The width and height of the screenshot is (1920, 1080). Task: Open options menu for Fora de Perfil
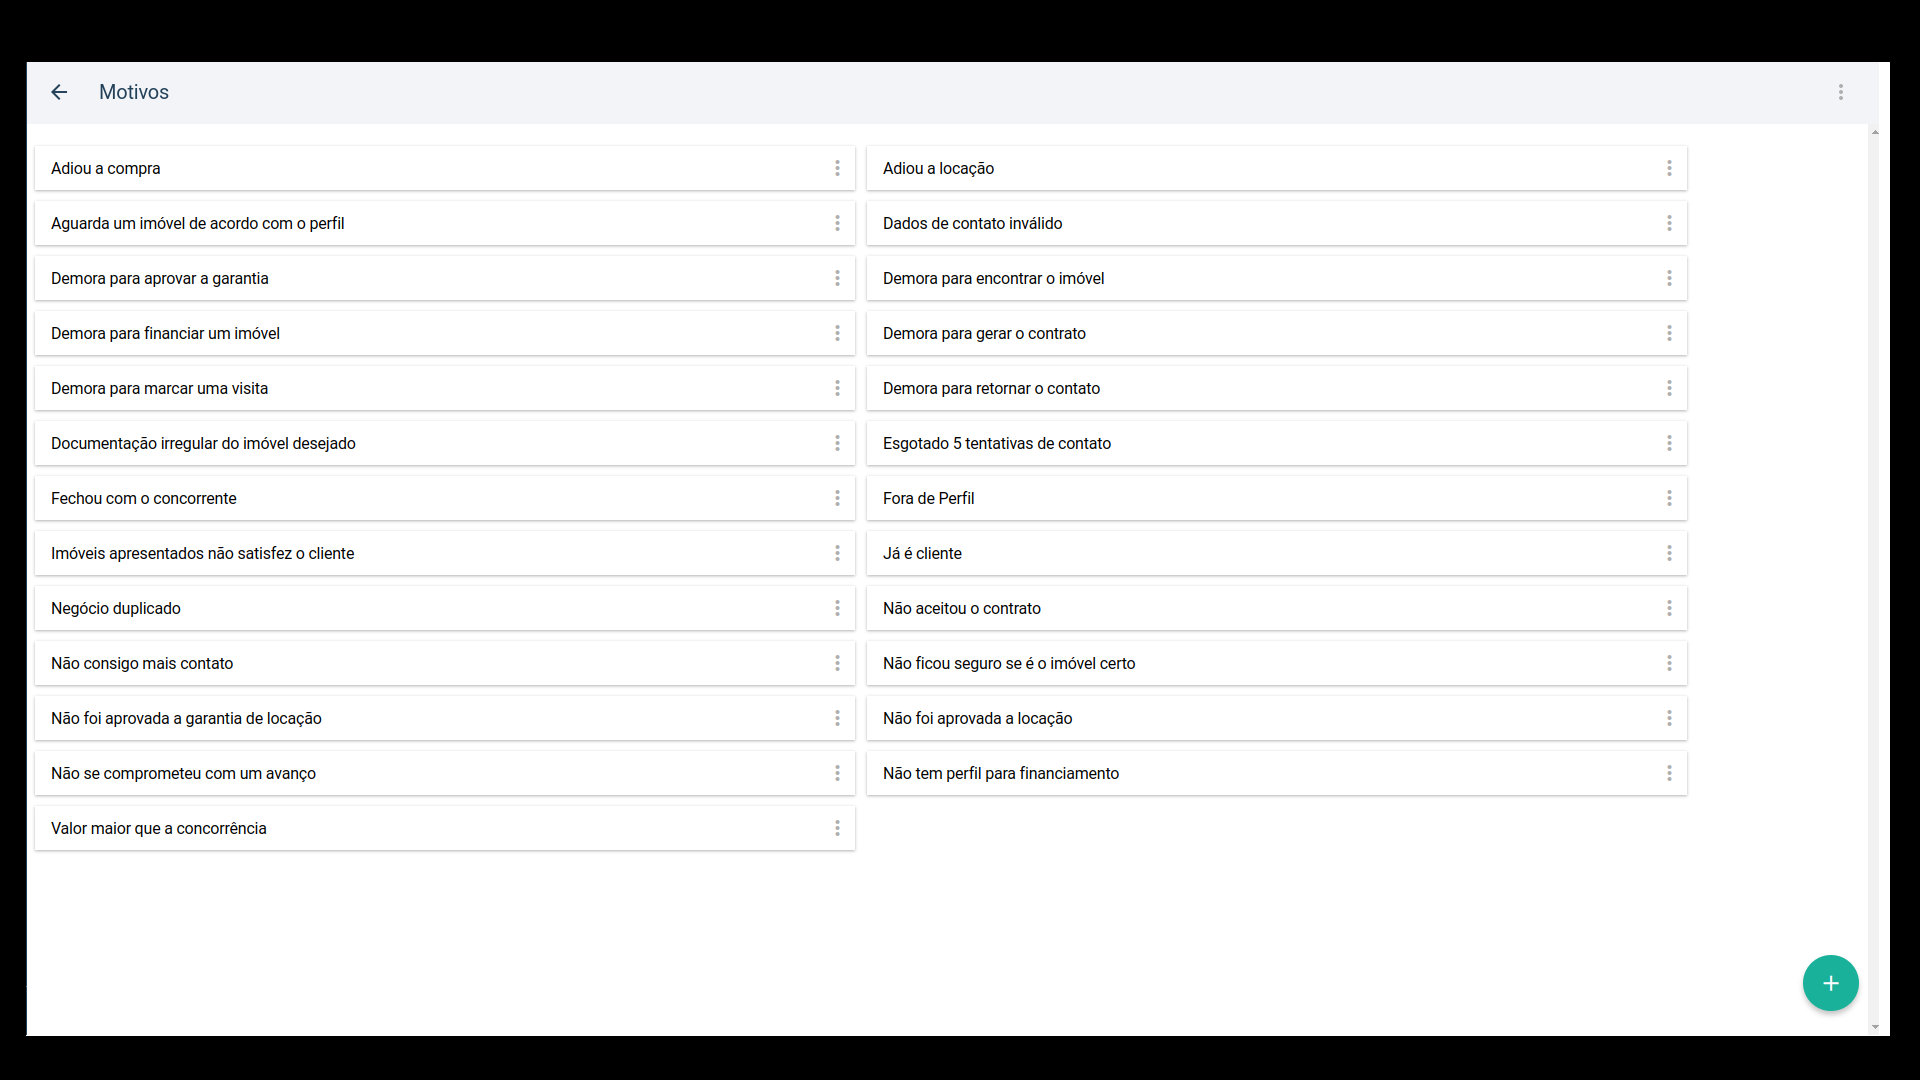[x=1669, y=498]
